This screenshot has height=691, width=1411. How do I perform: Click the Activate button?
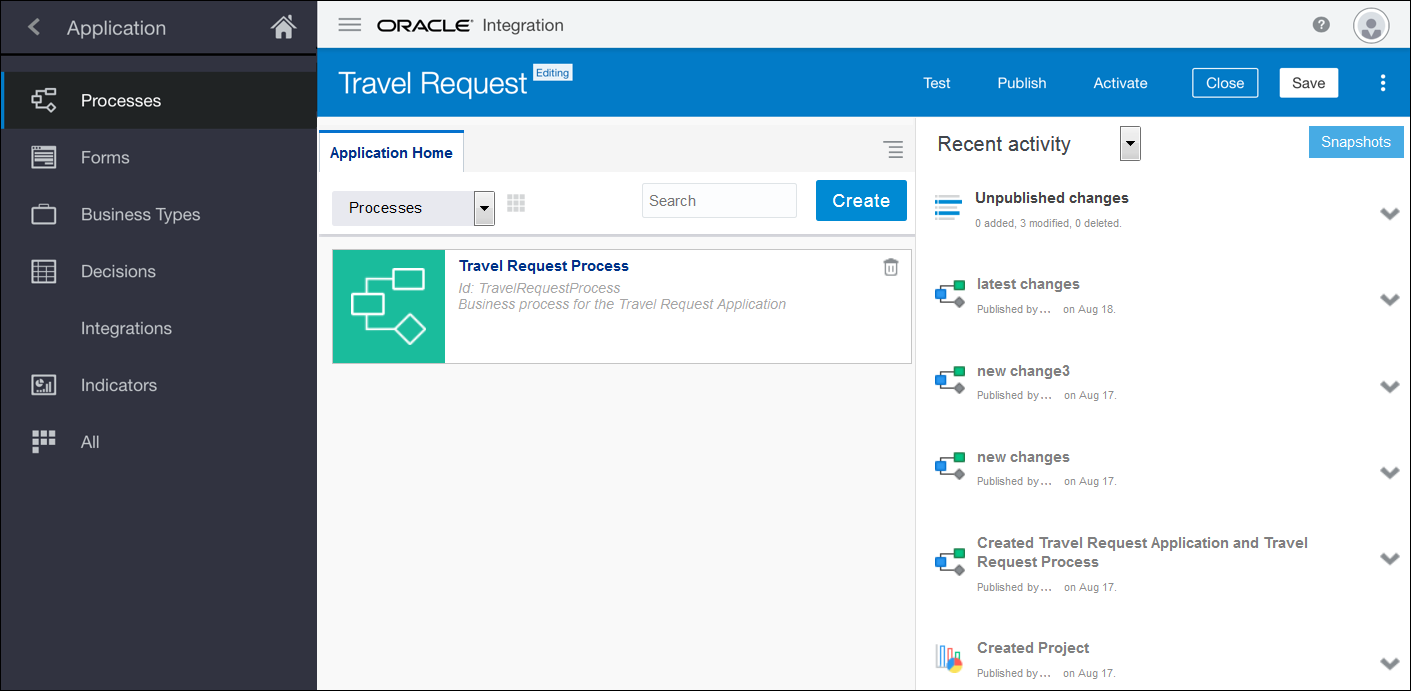click(1120, 83)
